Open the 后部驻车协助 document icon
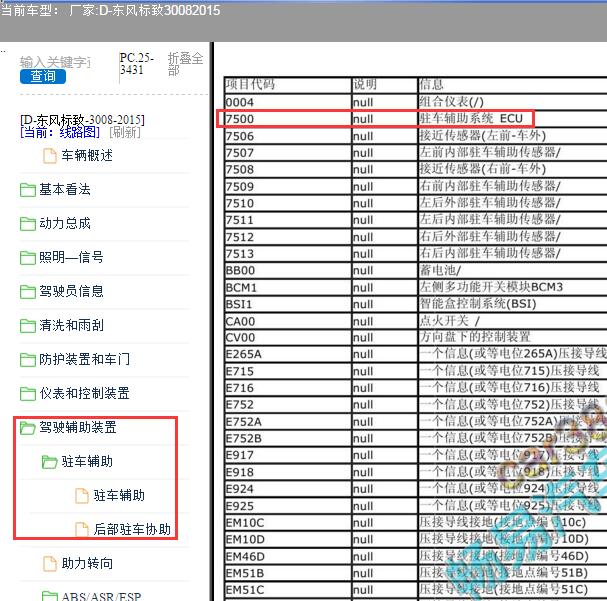 pyautogui.click(x=82, y=529)
